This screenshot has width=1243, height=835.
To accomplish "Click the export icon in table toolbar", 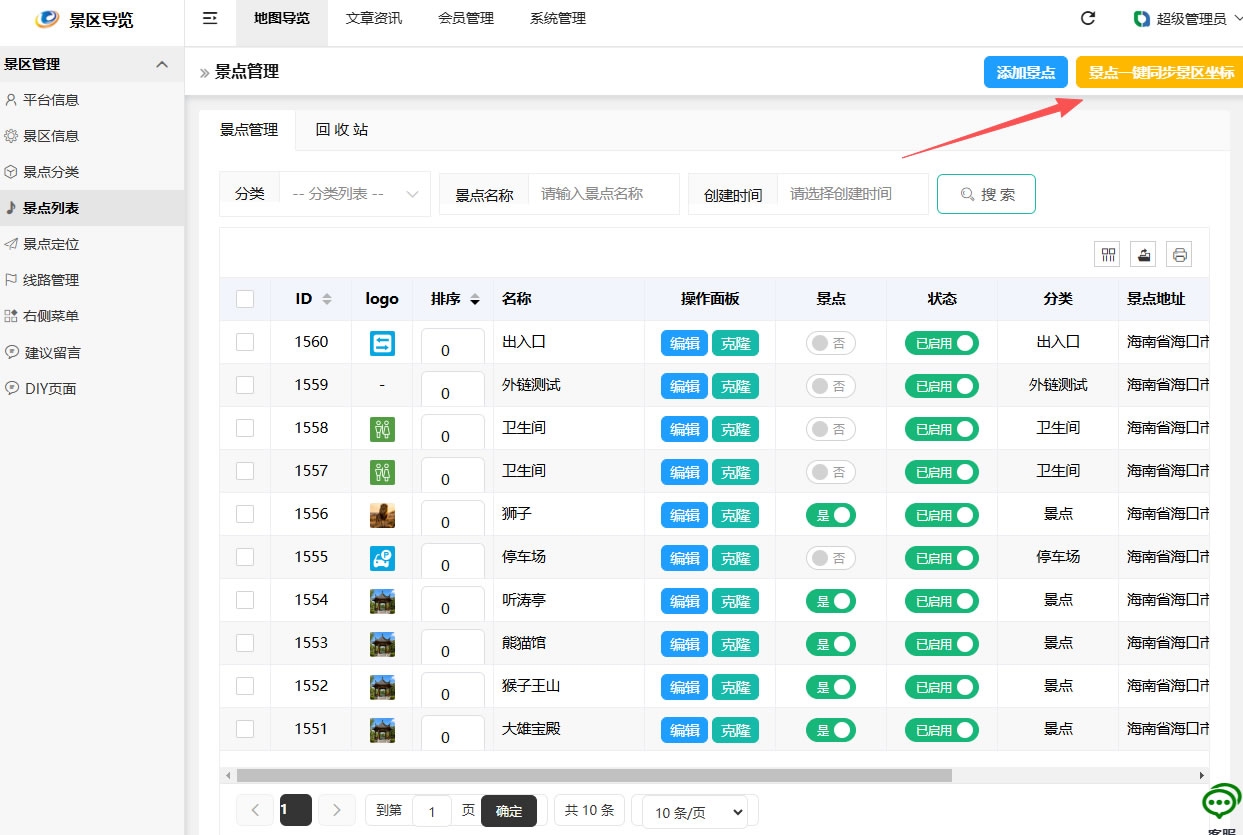I will 1144,254.
